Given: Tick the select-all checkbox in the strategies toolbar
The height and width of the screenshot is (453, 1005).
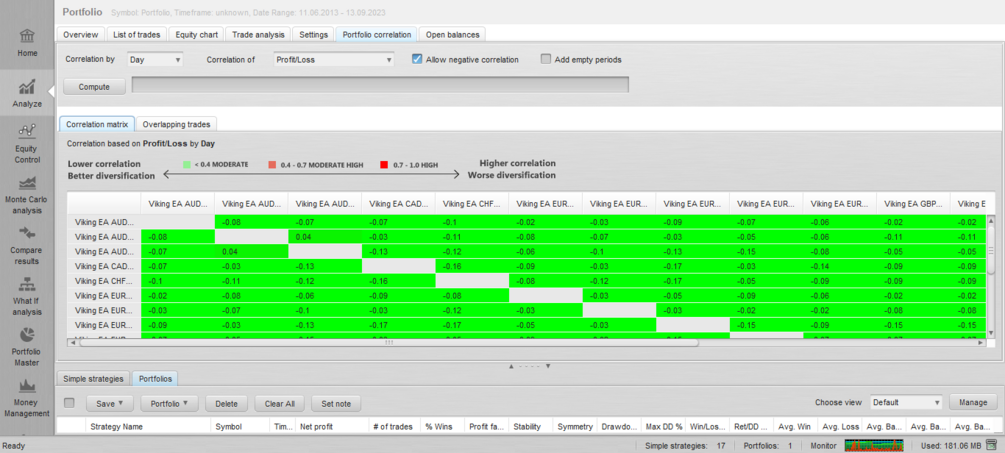Looking at the screenshot, I should 70,403.
